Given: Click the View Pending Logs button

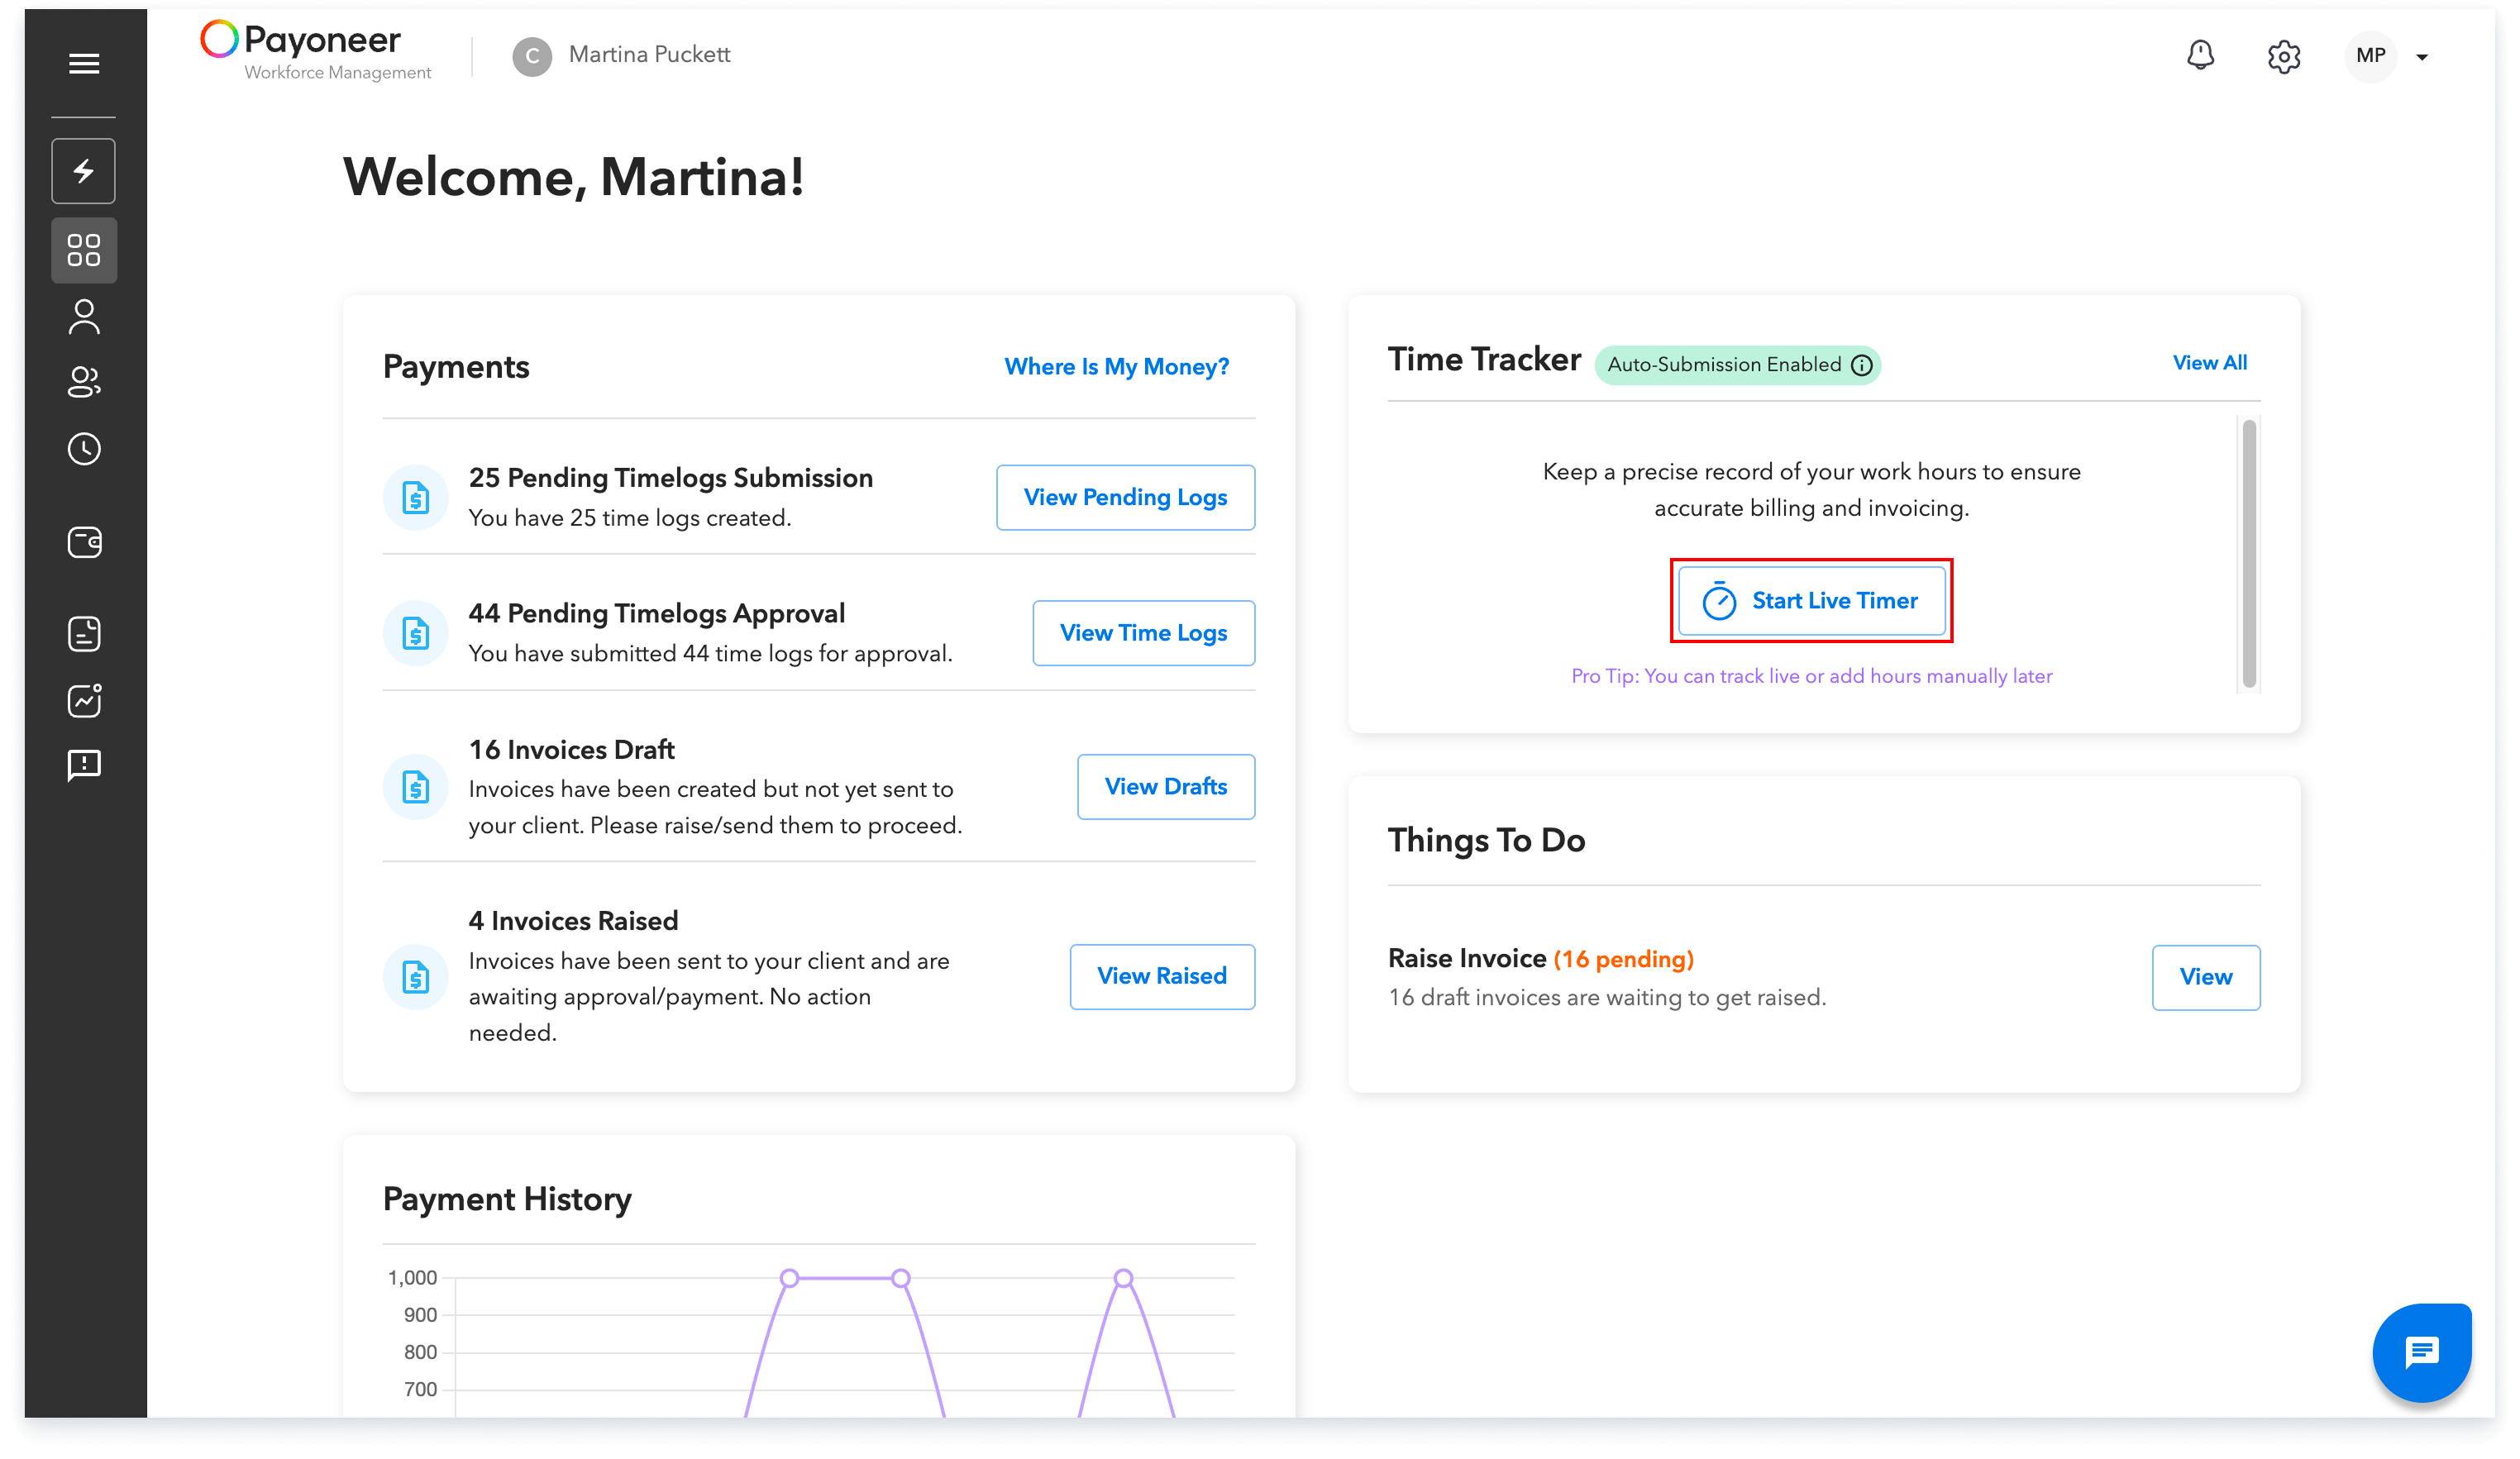Looking at the screenshot, I should click(1125, 497).
